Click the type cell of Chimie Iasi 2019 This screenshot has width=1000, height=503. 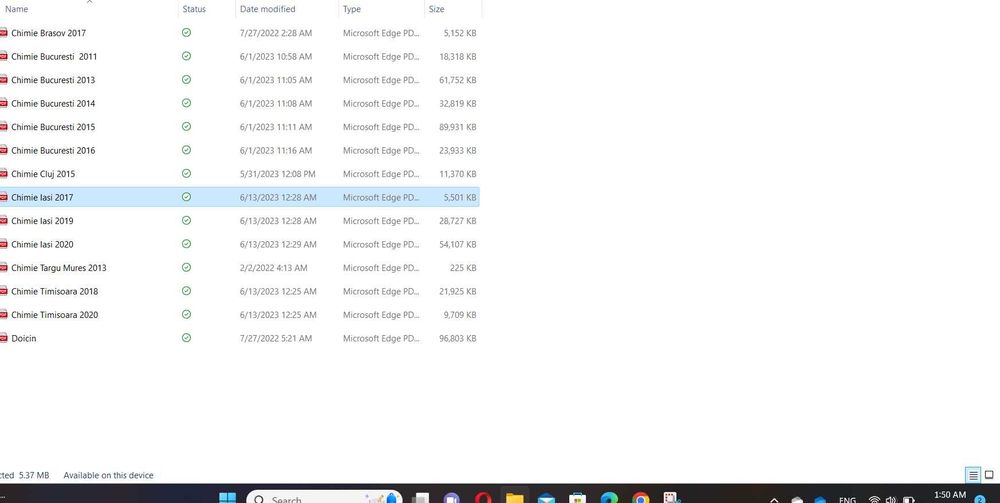pos(381,221)
